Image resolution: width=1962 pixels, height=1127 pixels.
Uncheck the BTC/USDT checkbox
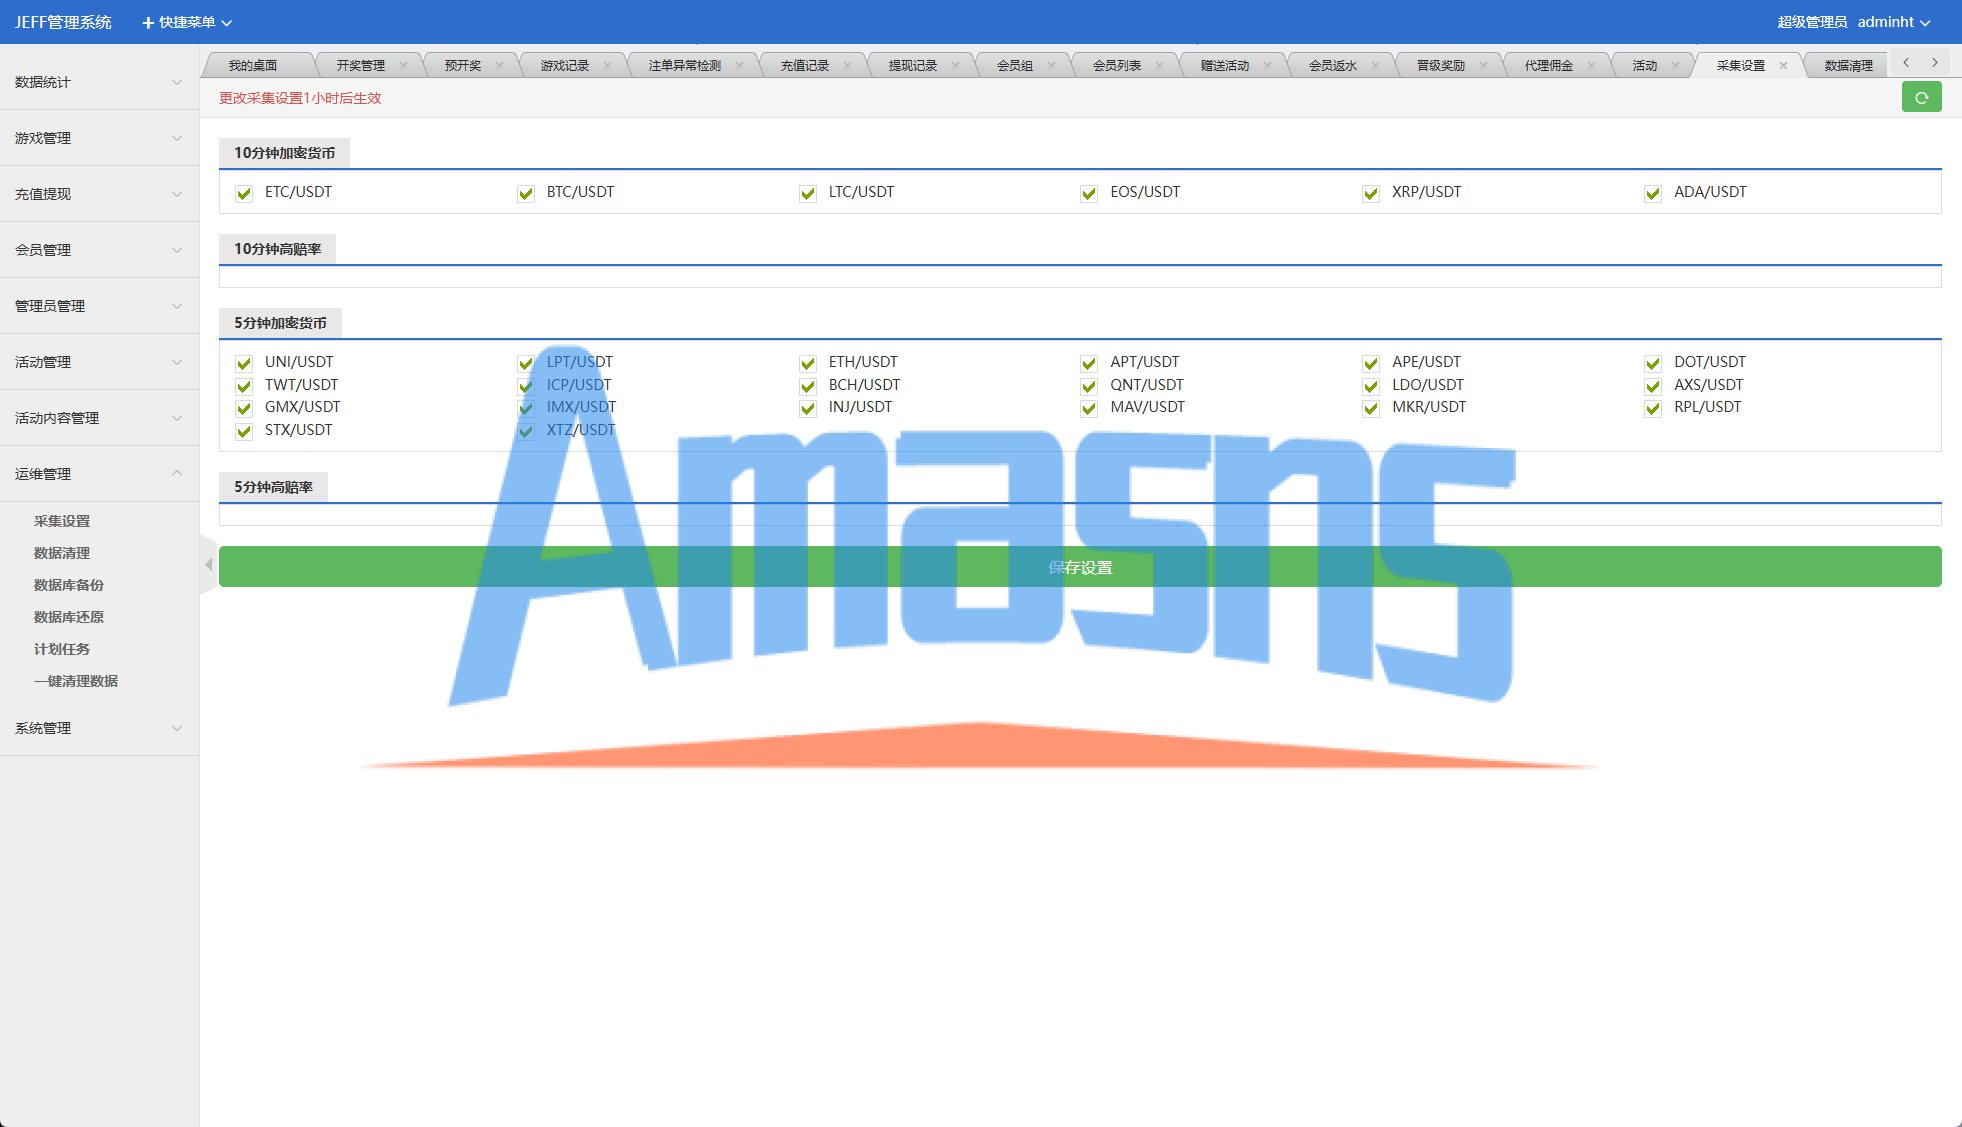click(x=526, y=194)
